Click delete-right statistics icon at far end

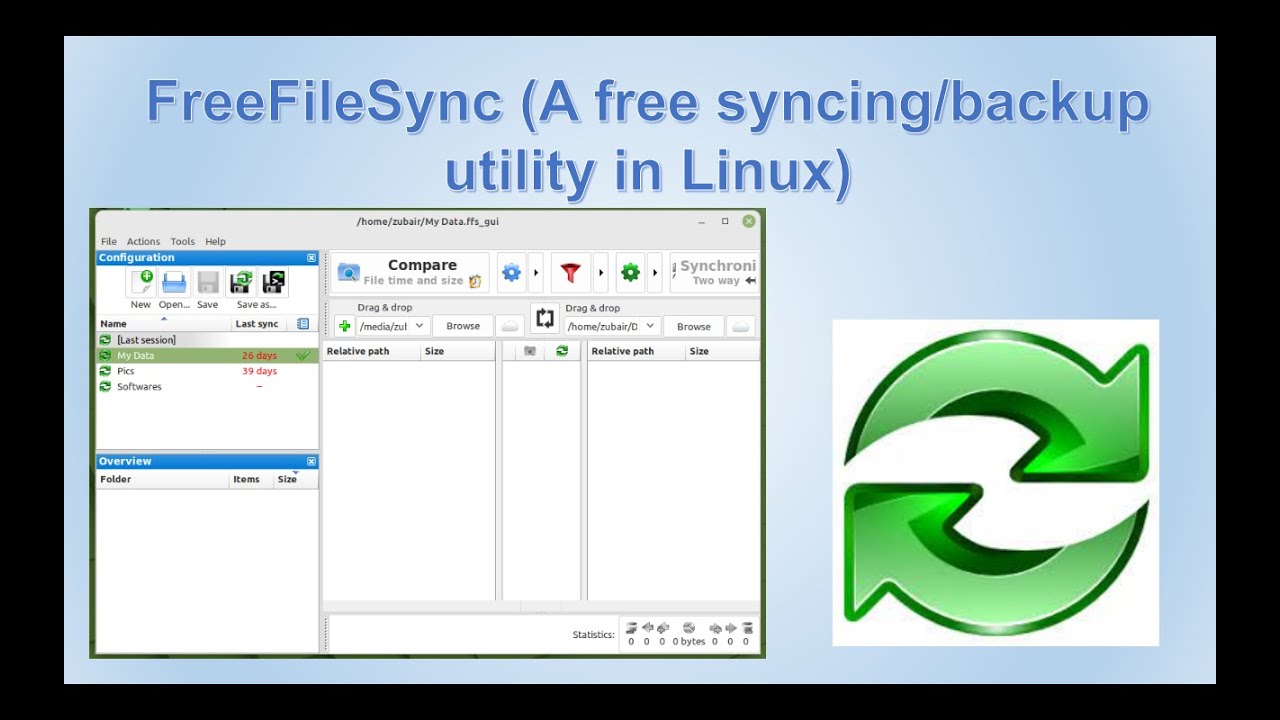tap(747, 628)
